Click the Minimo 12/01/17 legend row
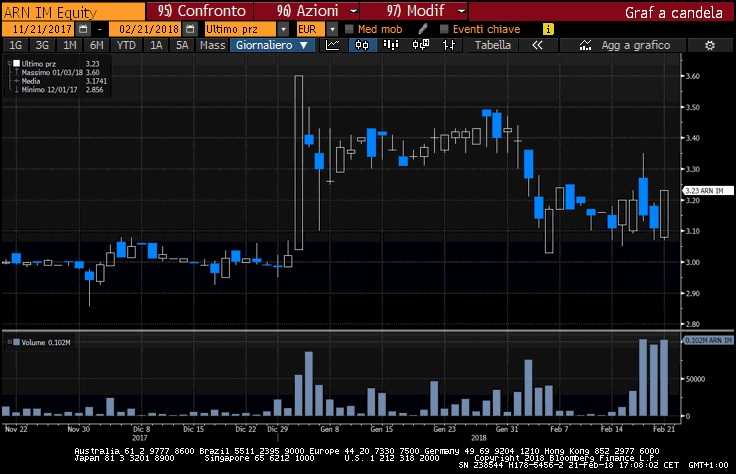This screenshot has height=474, width=736. [62, 90]
